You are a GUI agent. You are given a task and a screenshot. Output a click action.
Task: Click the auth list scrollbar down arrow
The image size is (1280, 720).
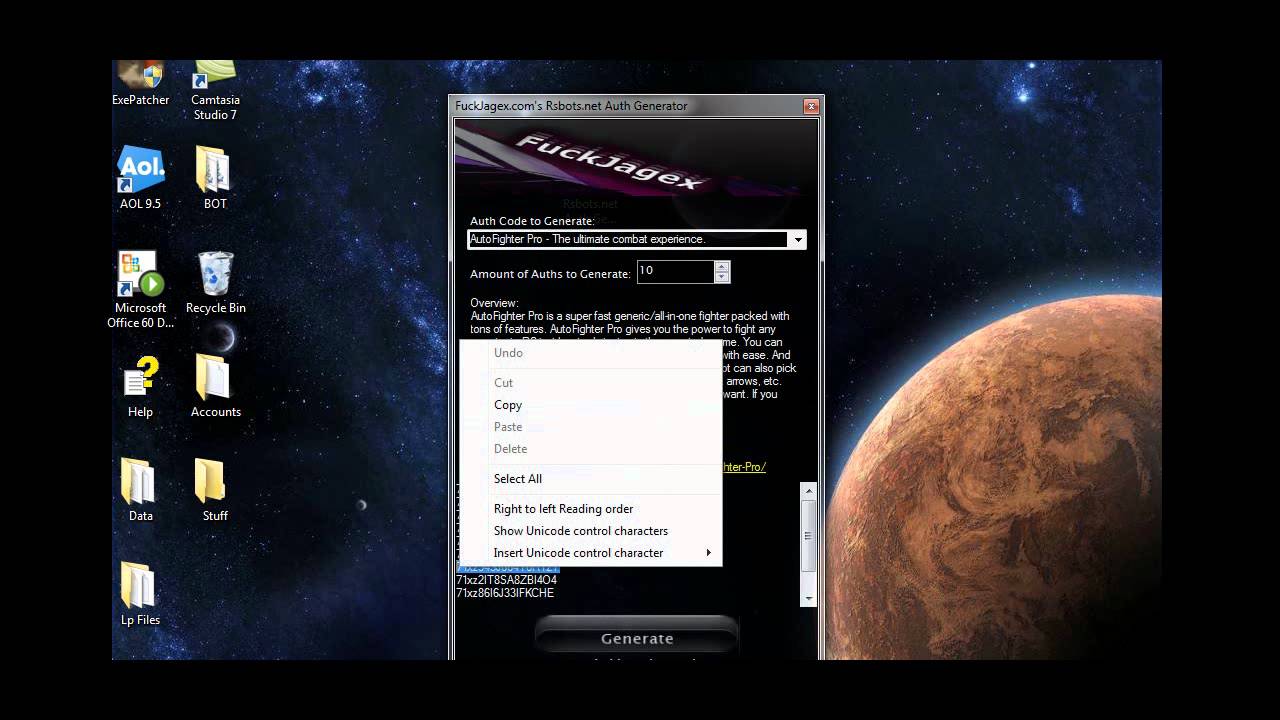click(x=809, y=598)
